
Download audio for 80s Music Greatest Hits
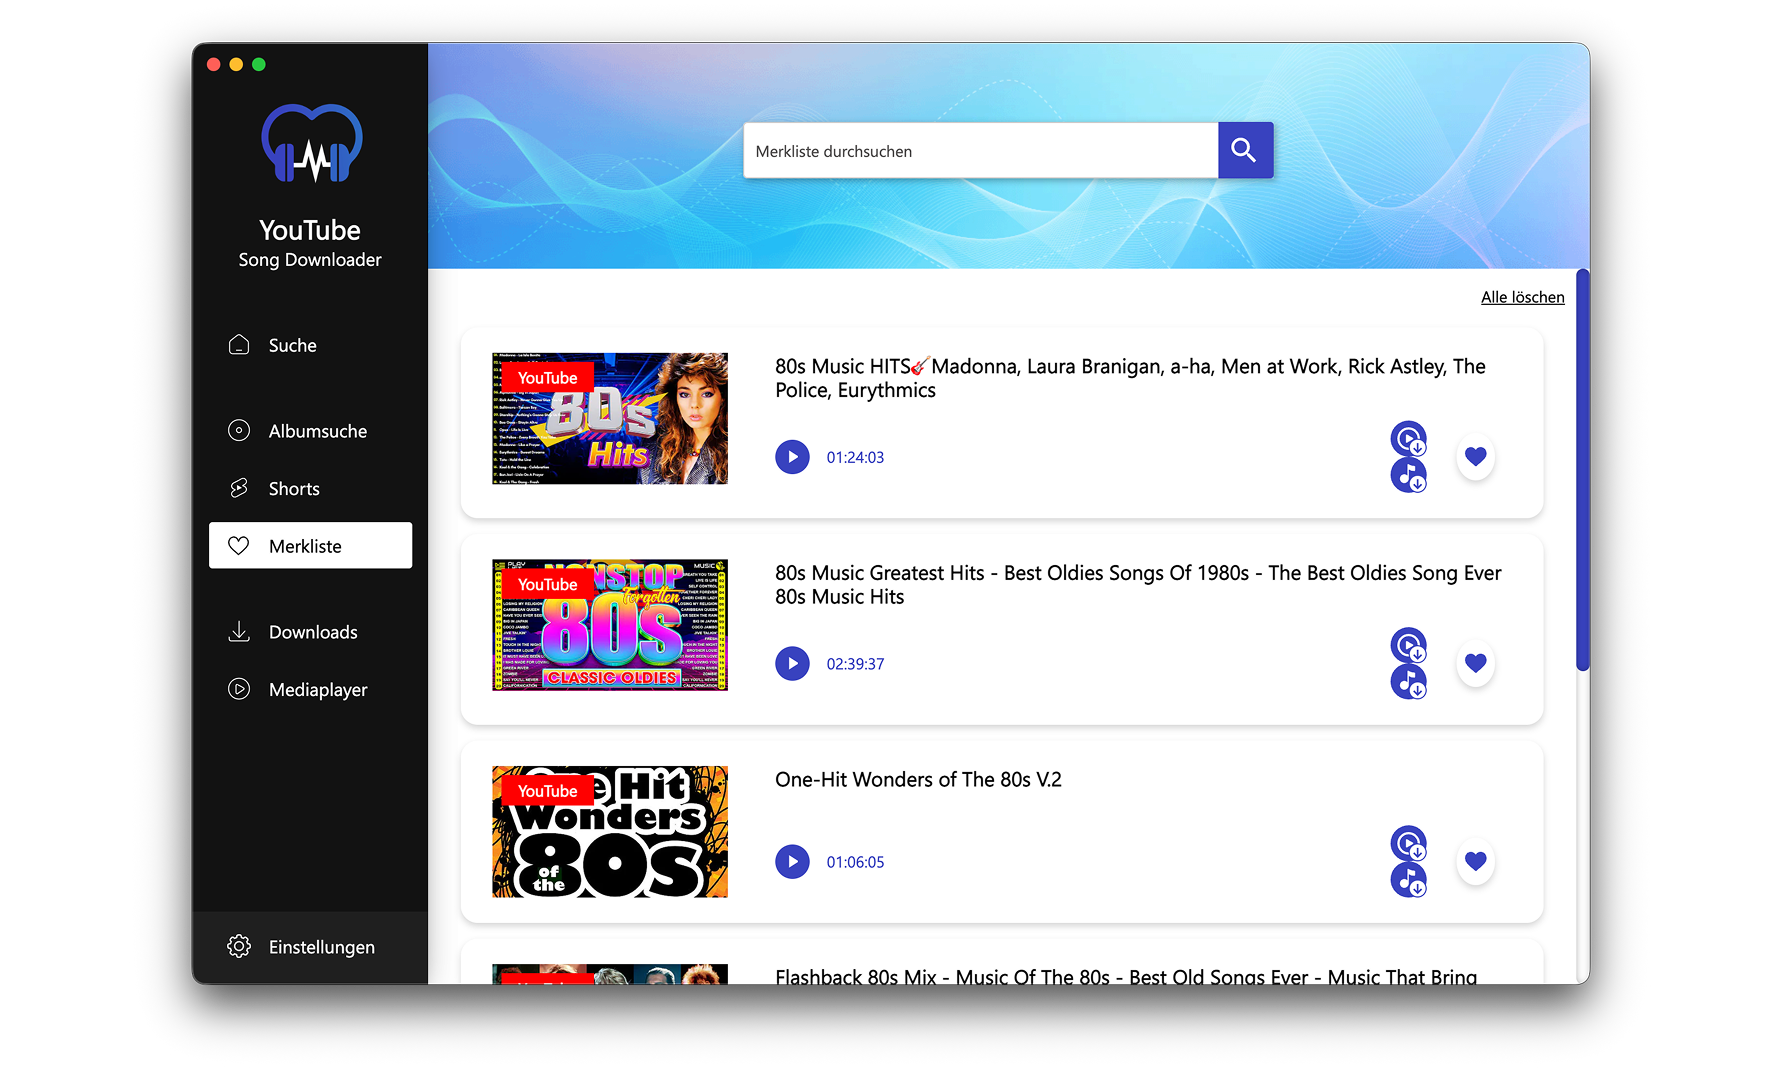(x=1408, y=682)
